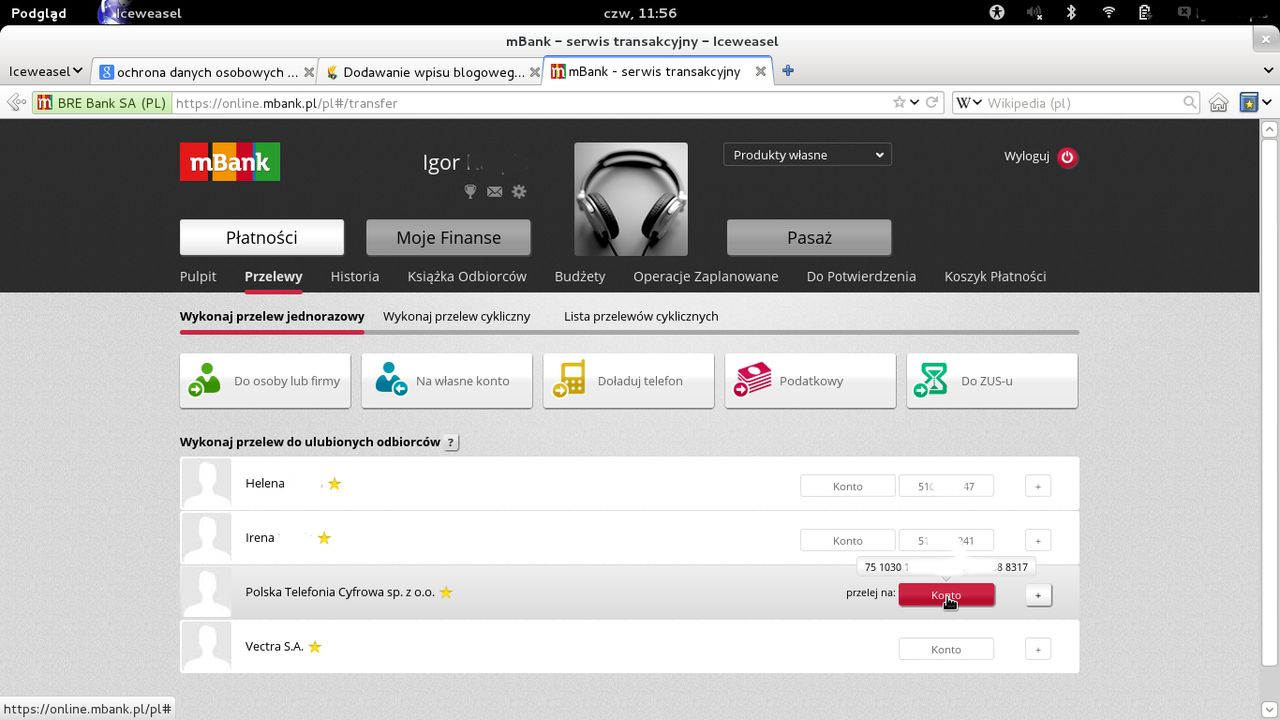Open the Historia menu item
This screenshot has width=1280, height=720.
click(x=355, y=276)
